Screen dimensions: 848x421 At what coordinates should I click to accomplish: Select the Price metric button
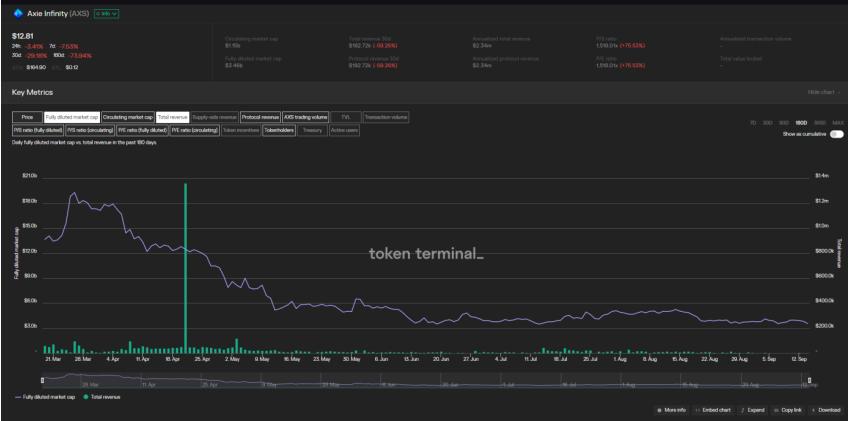click(27, 117)
